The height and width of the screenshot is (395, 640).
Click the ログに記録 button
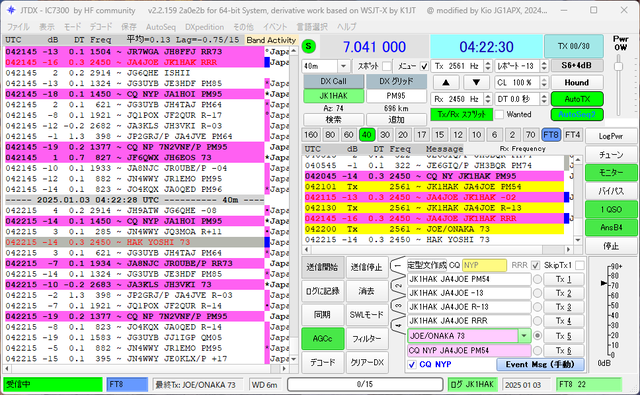(322, 291)
